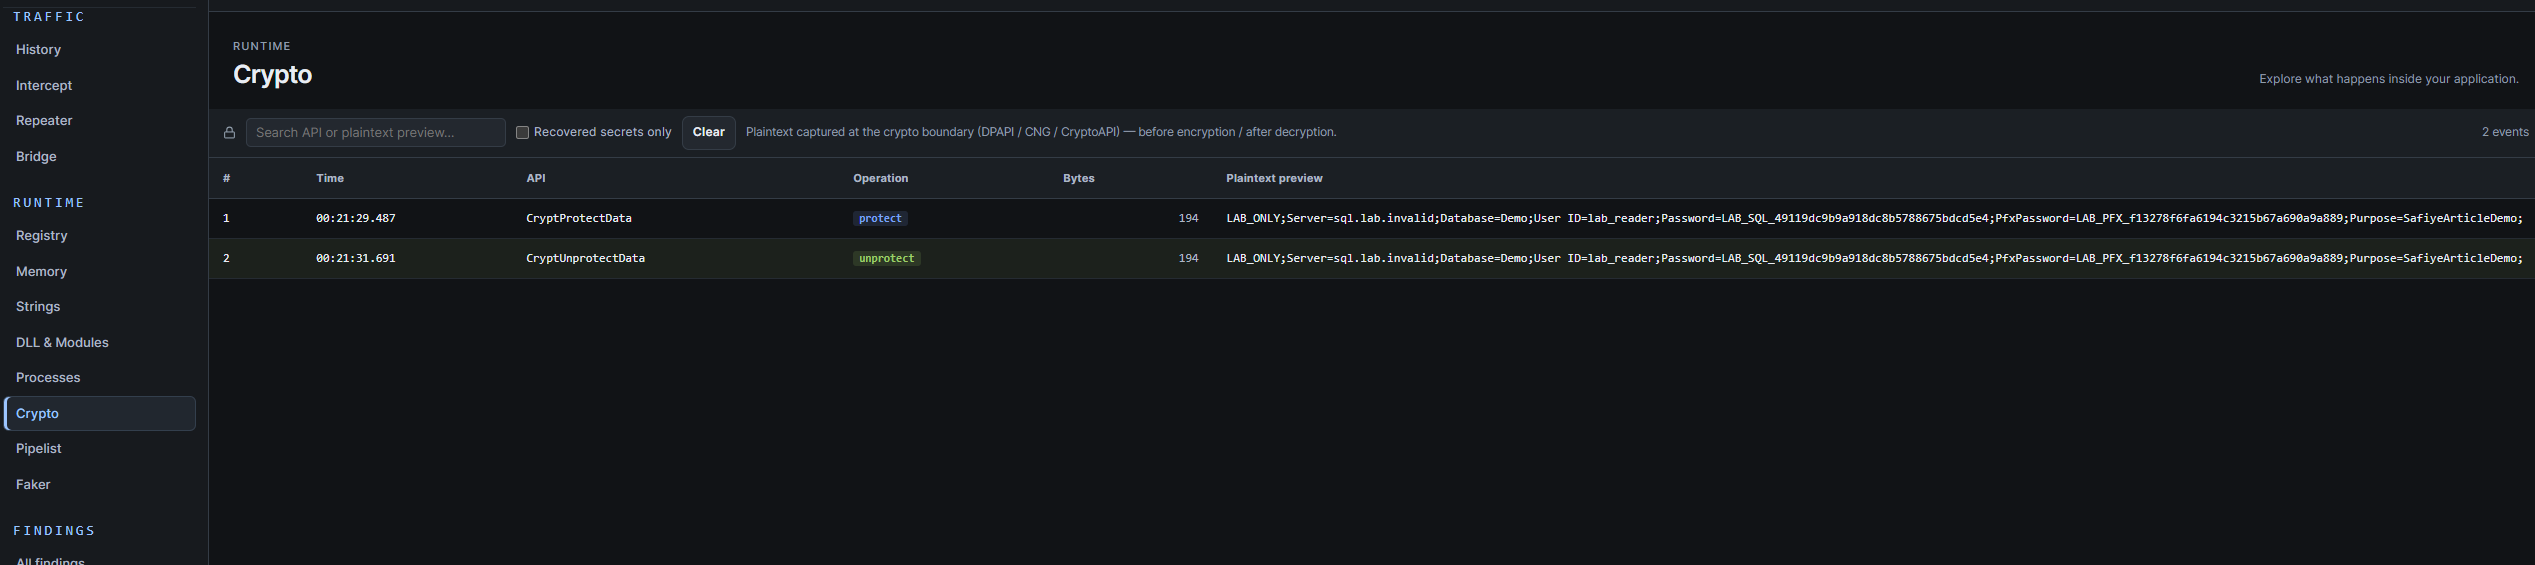This screenshot has height=565, width=2535.
Task: Open DLL & Modules view
Action: point(62,342)
